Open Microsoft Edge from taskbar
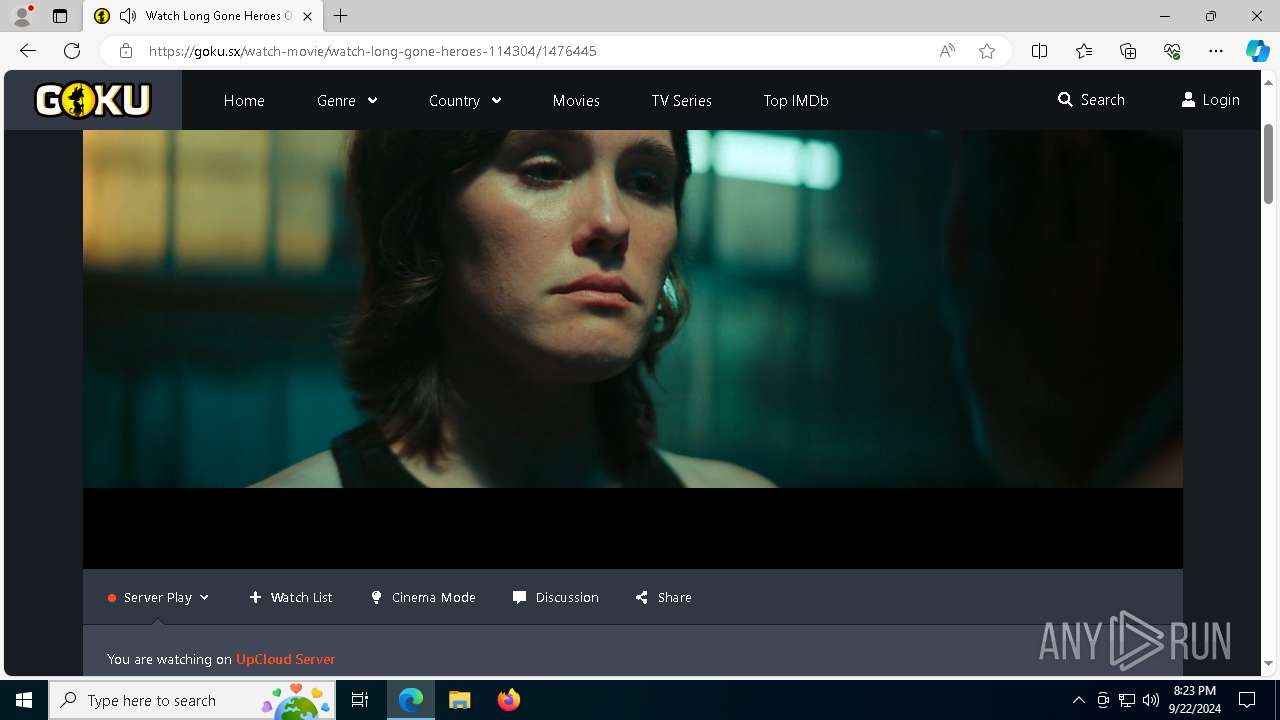The height and width of the screenshot is (720, 1280). pyautogui.click(x=411, y=700)
